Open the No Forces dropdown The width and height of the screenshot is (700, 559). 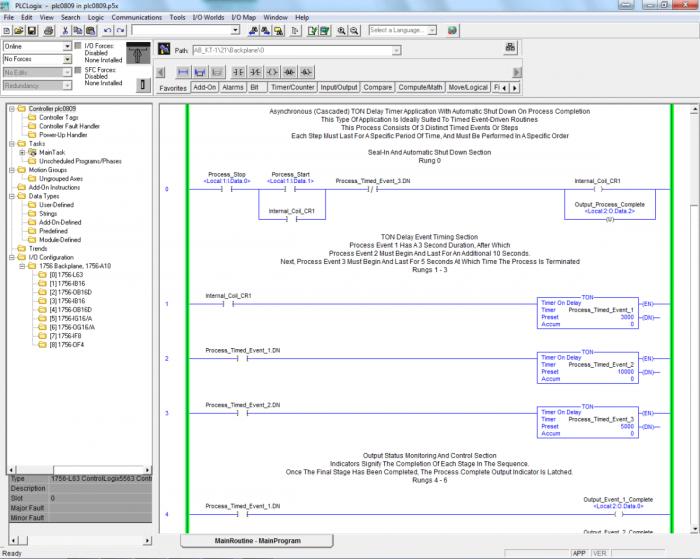[67, 59]
